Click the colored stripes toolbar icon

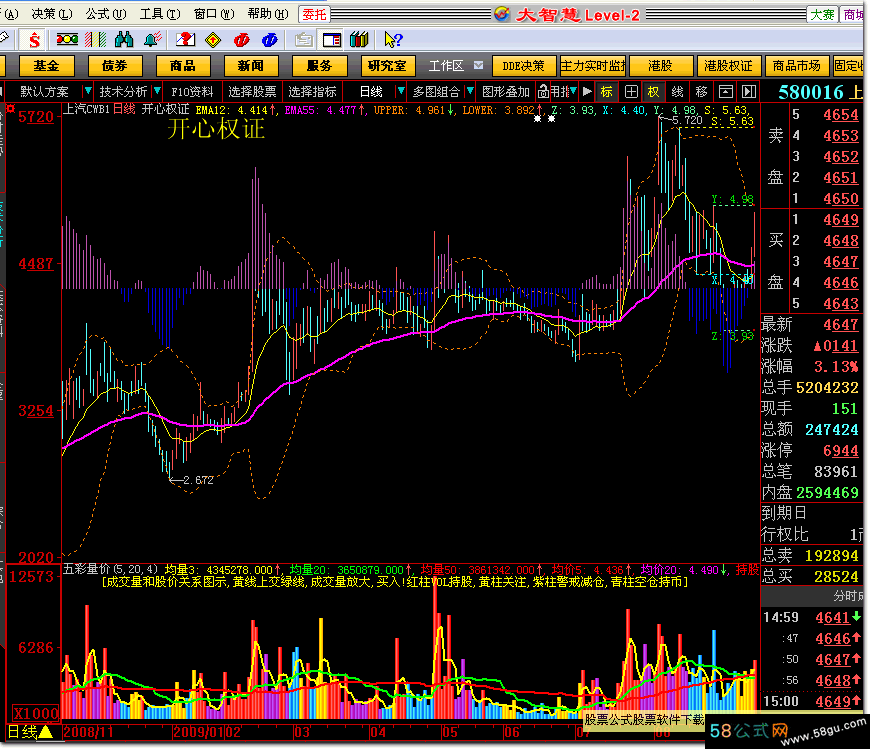click(x=95, y=39)
